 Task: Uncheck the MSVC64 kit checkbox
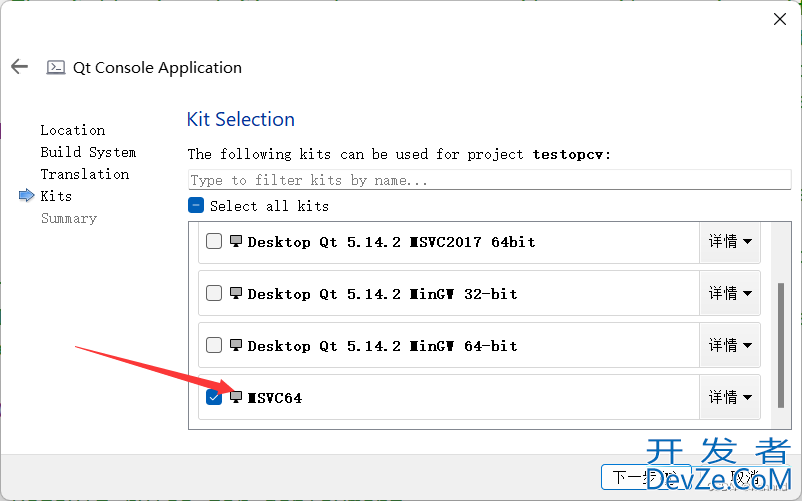click(214, 397)
